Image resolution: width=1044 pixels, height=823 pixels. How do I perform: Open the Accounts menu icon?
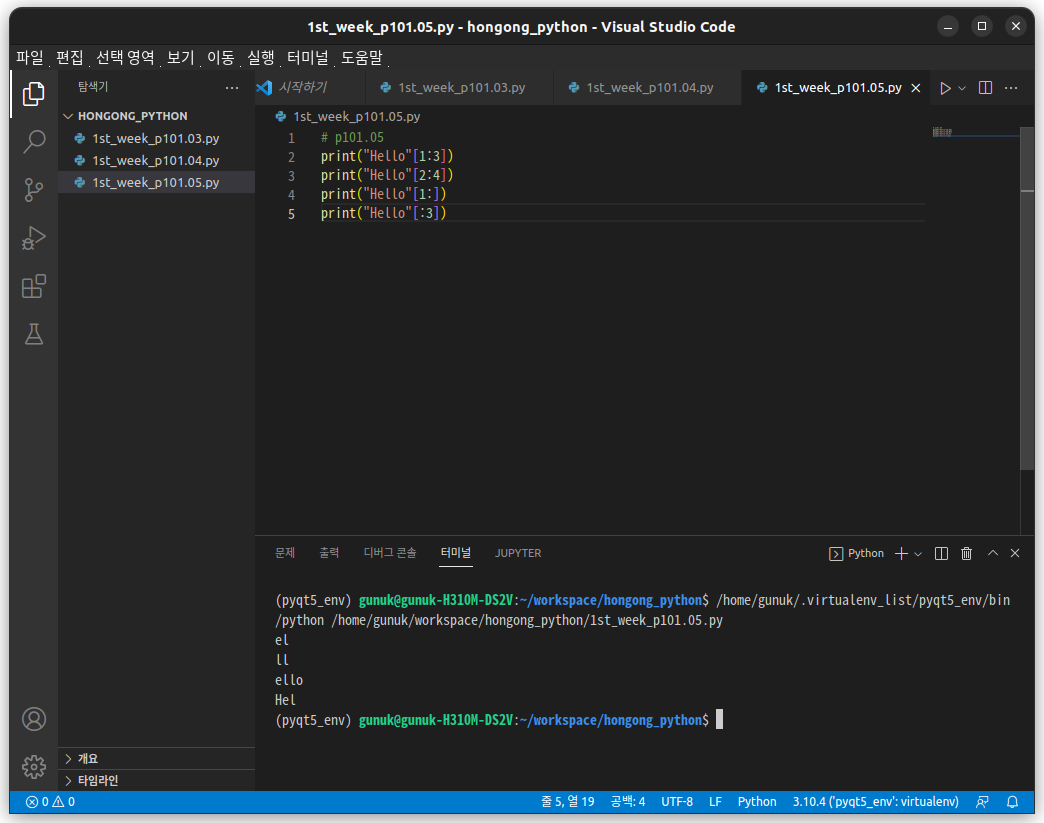[x=33, y=719]
